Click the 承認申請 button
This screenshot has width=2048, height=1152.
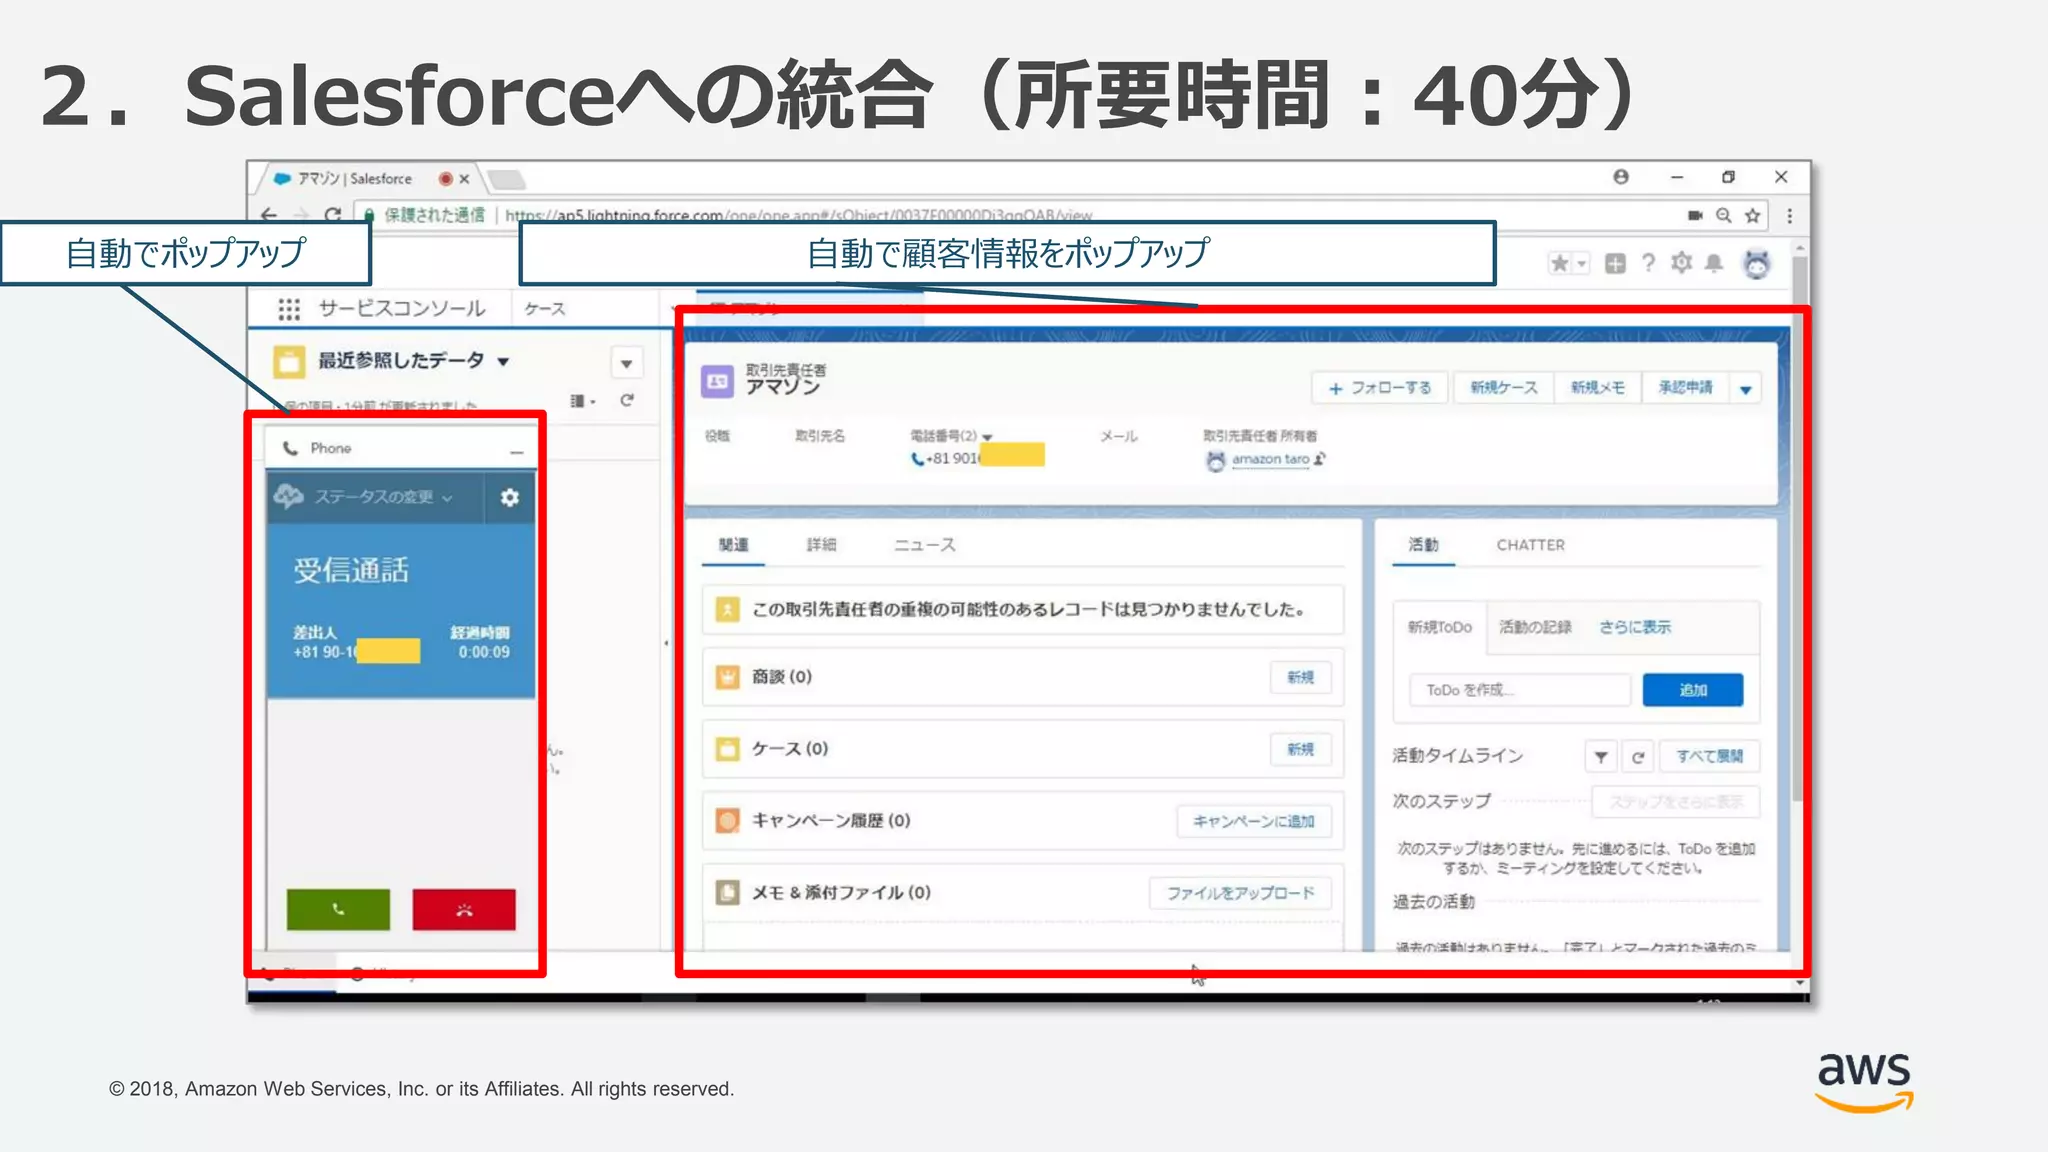(x=1685, y=388)
